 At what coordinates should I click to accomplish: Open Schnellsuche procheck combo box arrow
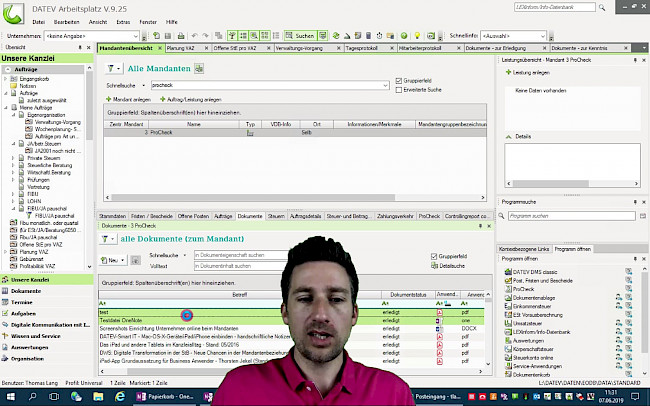click(x=385, y=85)
